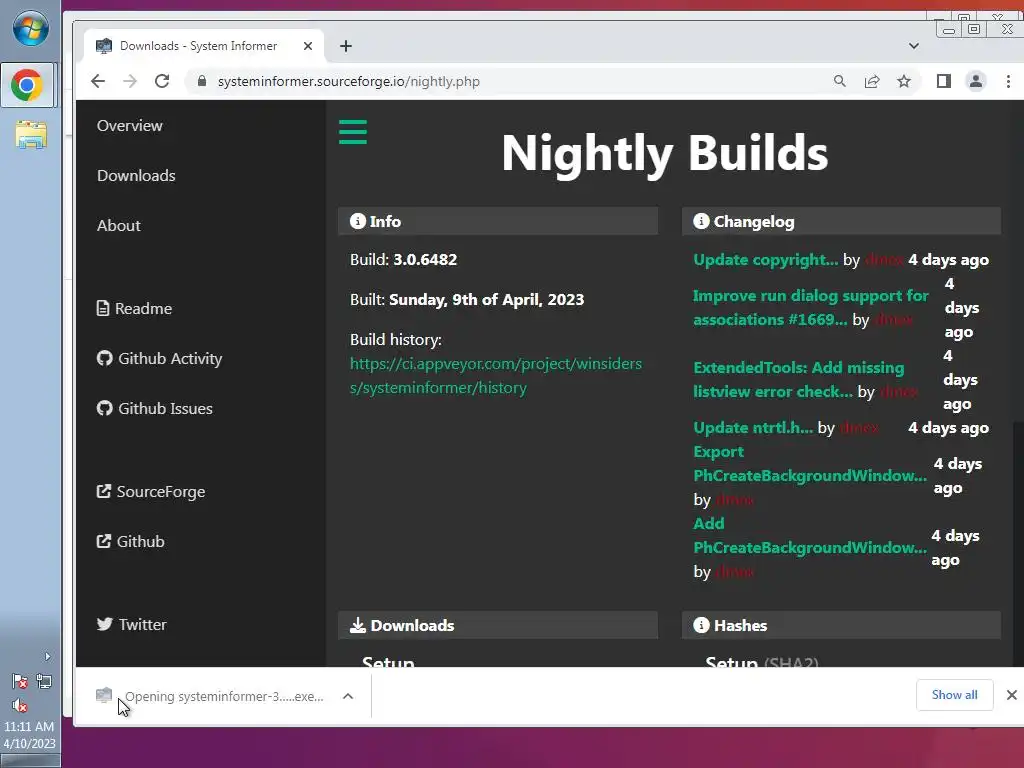Open a new tab with plus button

(x=346, y=46)
